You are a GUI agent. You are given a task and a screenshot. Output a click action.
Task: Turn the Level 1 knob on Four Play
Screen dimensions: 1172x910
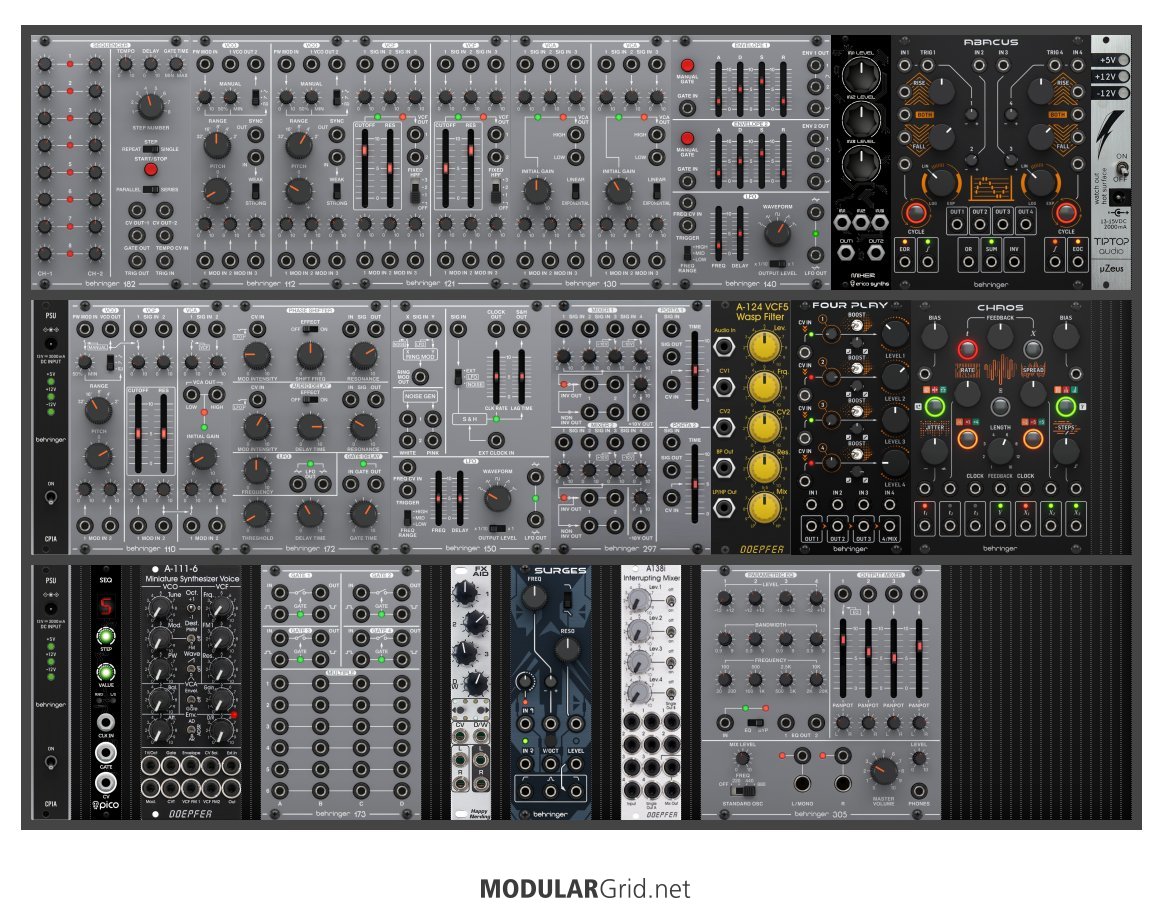pos(895,334)
